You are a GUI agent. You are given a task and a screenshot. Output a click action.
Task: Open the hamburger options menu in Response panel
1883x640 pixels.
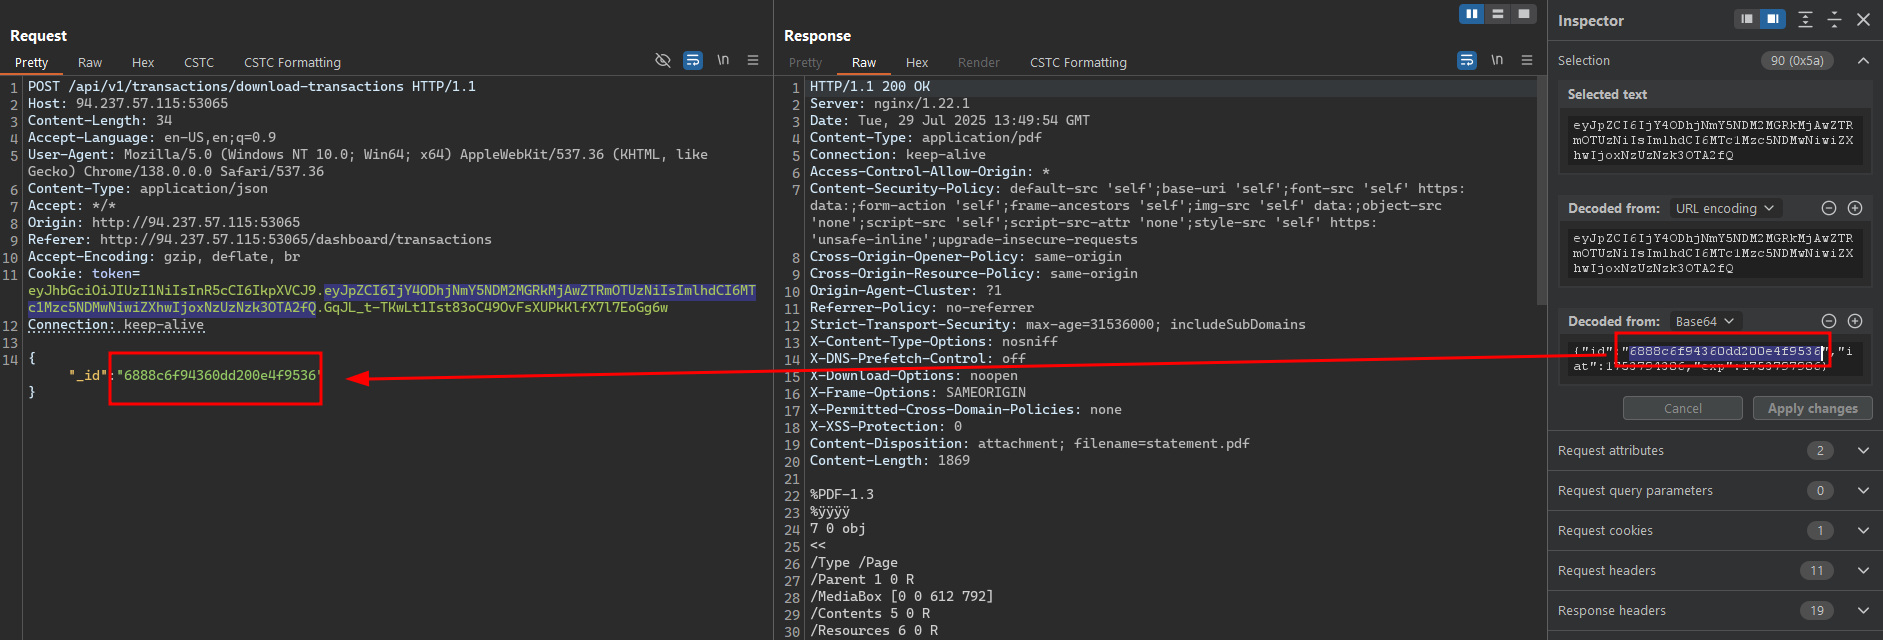1527,61
